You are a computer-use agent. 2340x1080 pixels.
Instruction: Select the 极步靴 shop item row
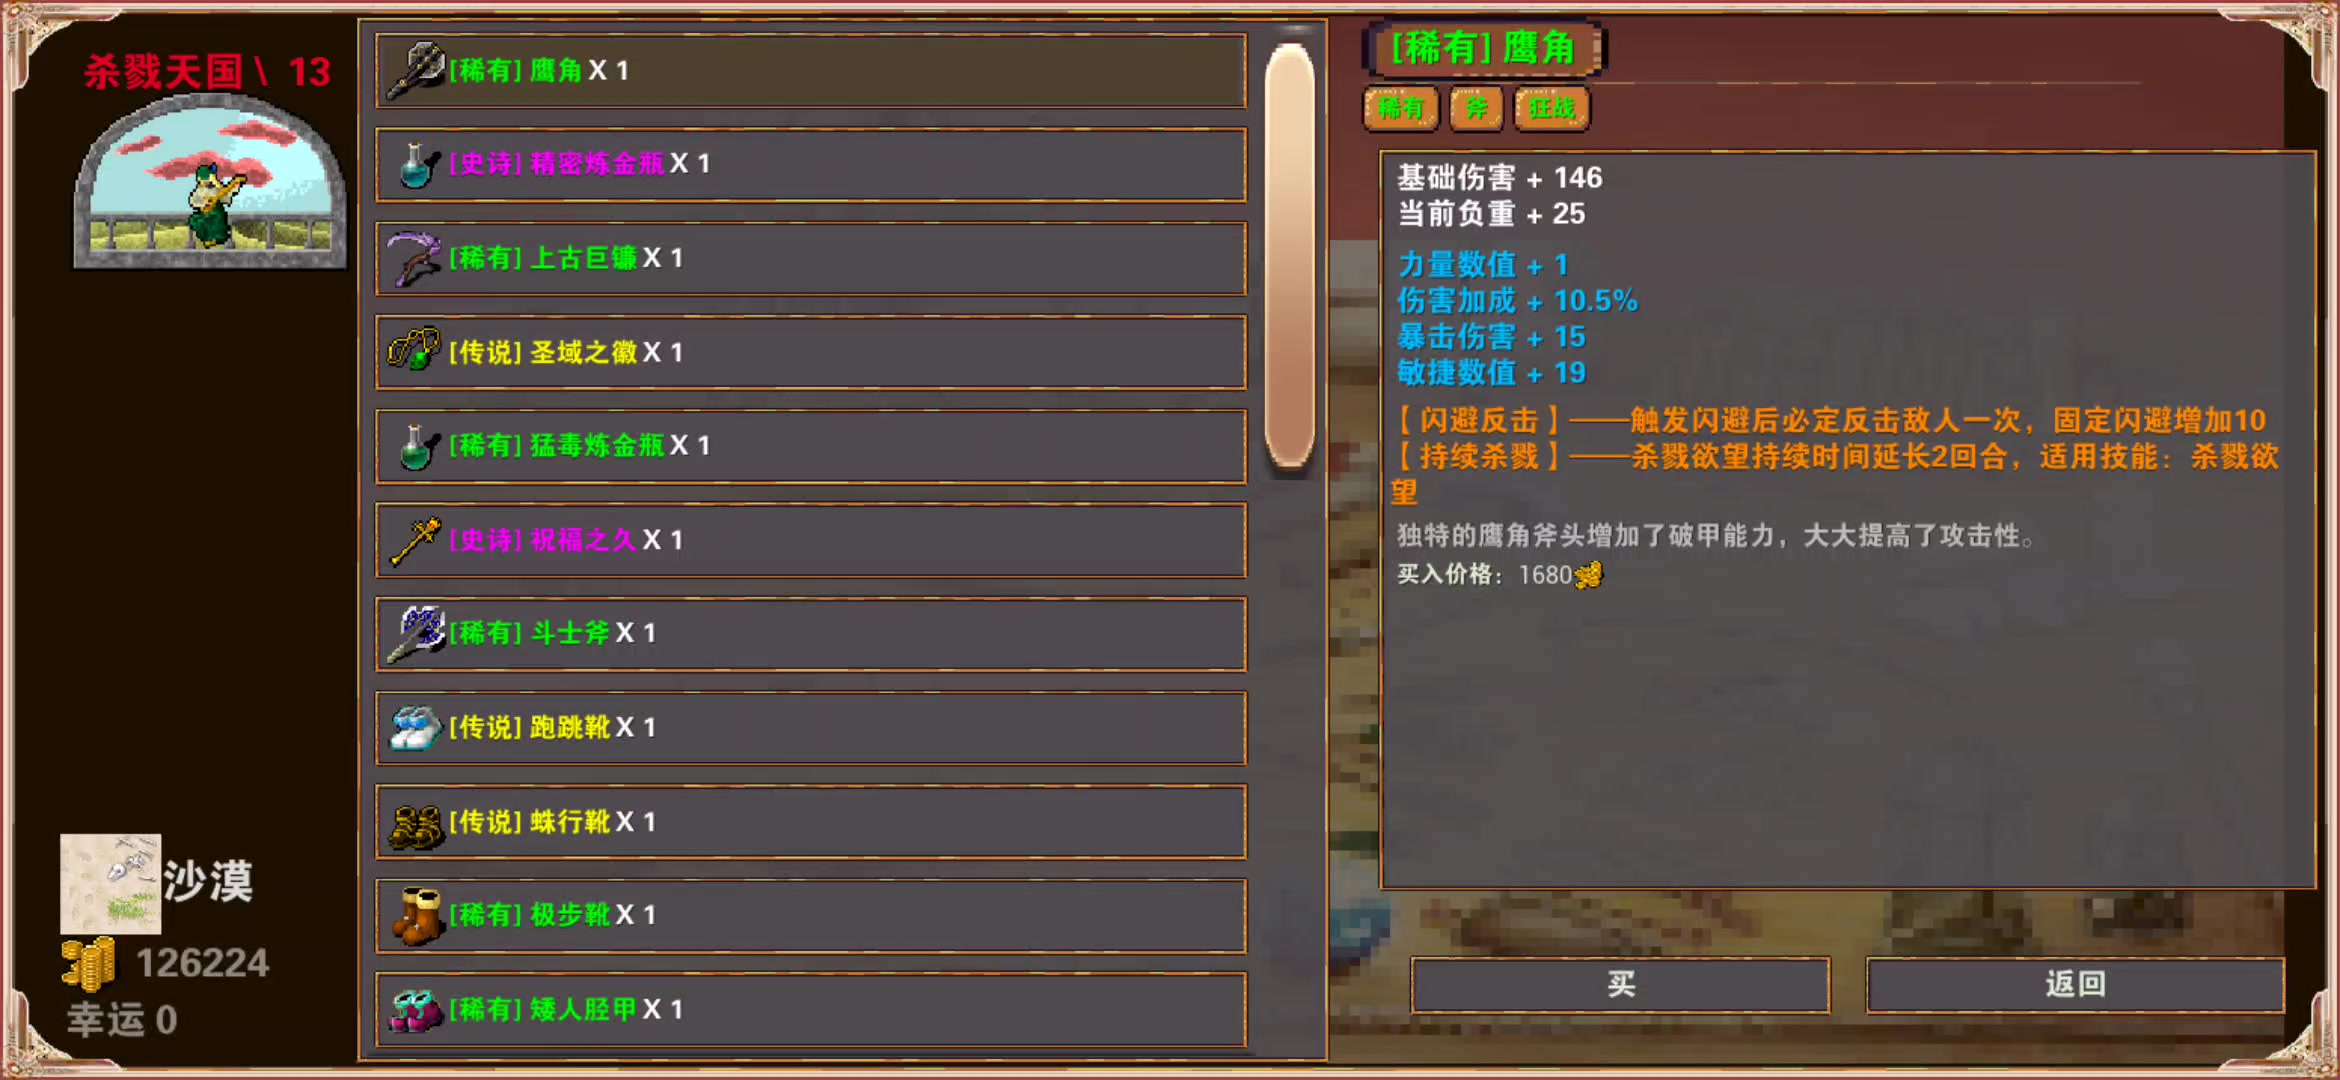pyautogui.click(x=811, y=915)
